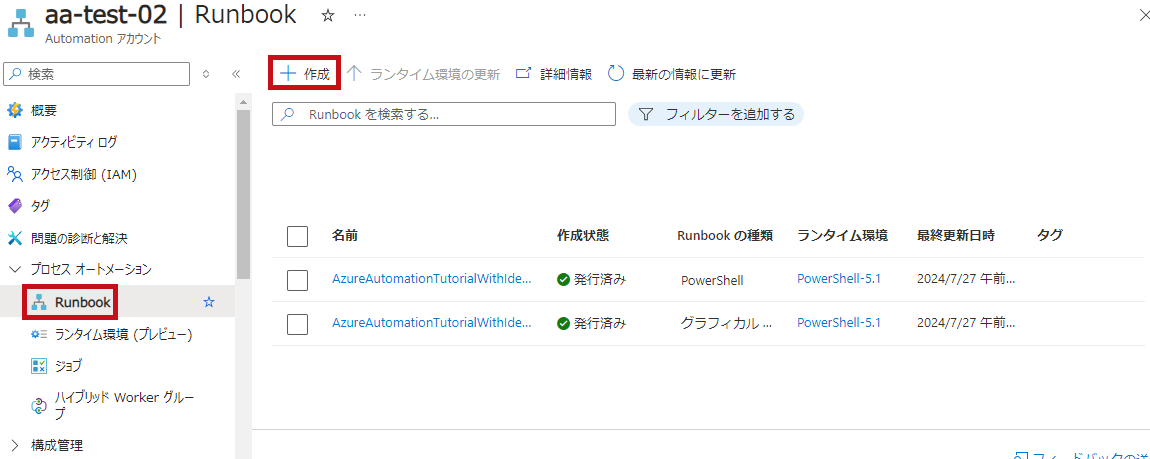Click 発行済み status in グラフィカル row
The image size is (1150, 459).
(x=599, y=323)
